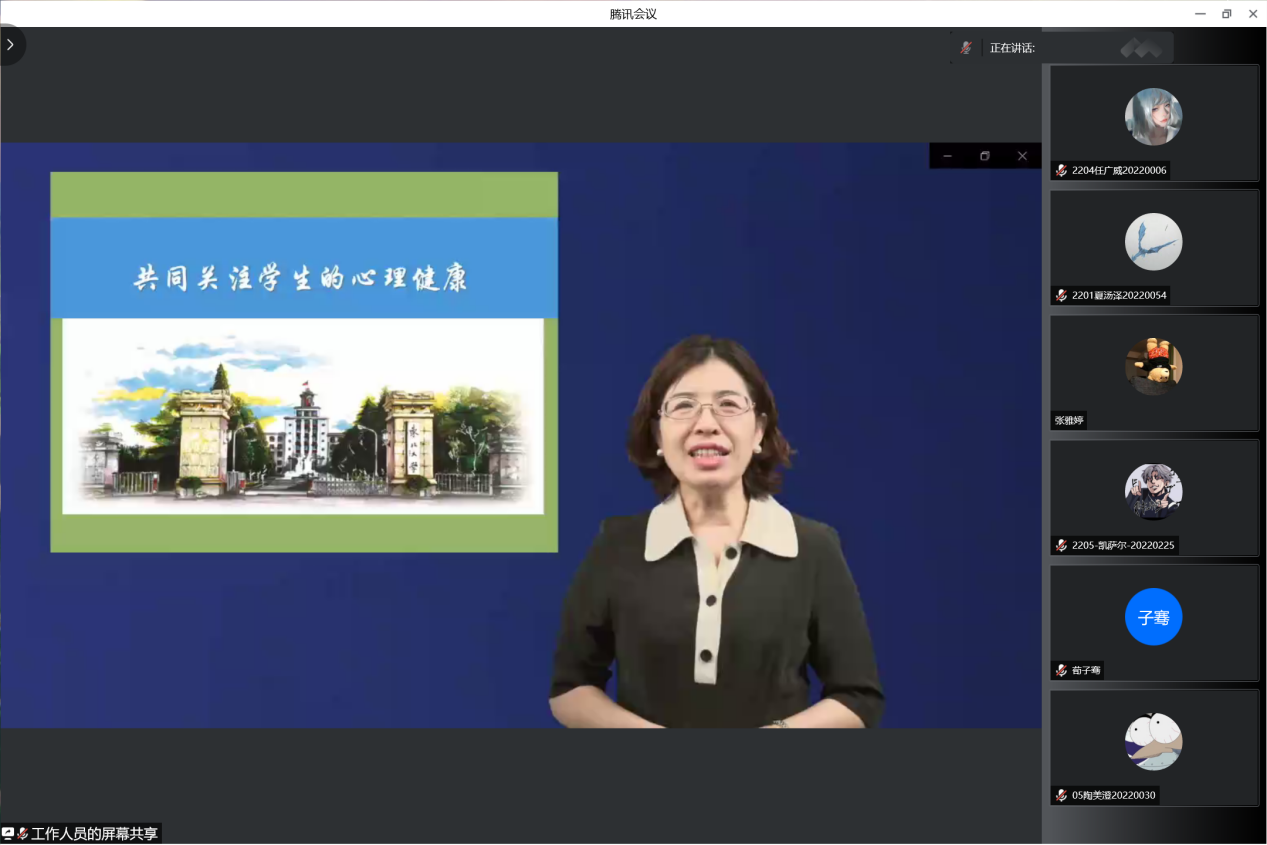Click the 工作人员的屏幕共享 label
The height and width of the screenshot is (845, 1267).
click(x=94, y=833)
